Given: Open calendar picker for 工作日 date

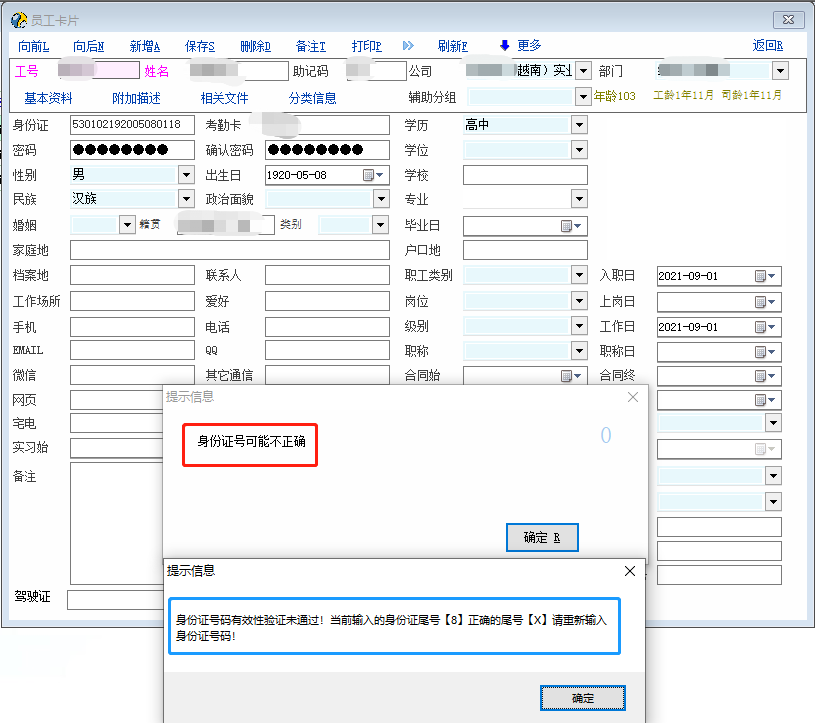Looking at the screenshot, I should pos(765,327).
